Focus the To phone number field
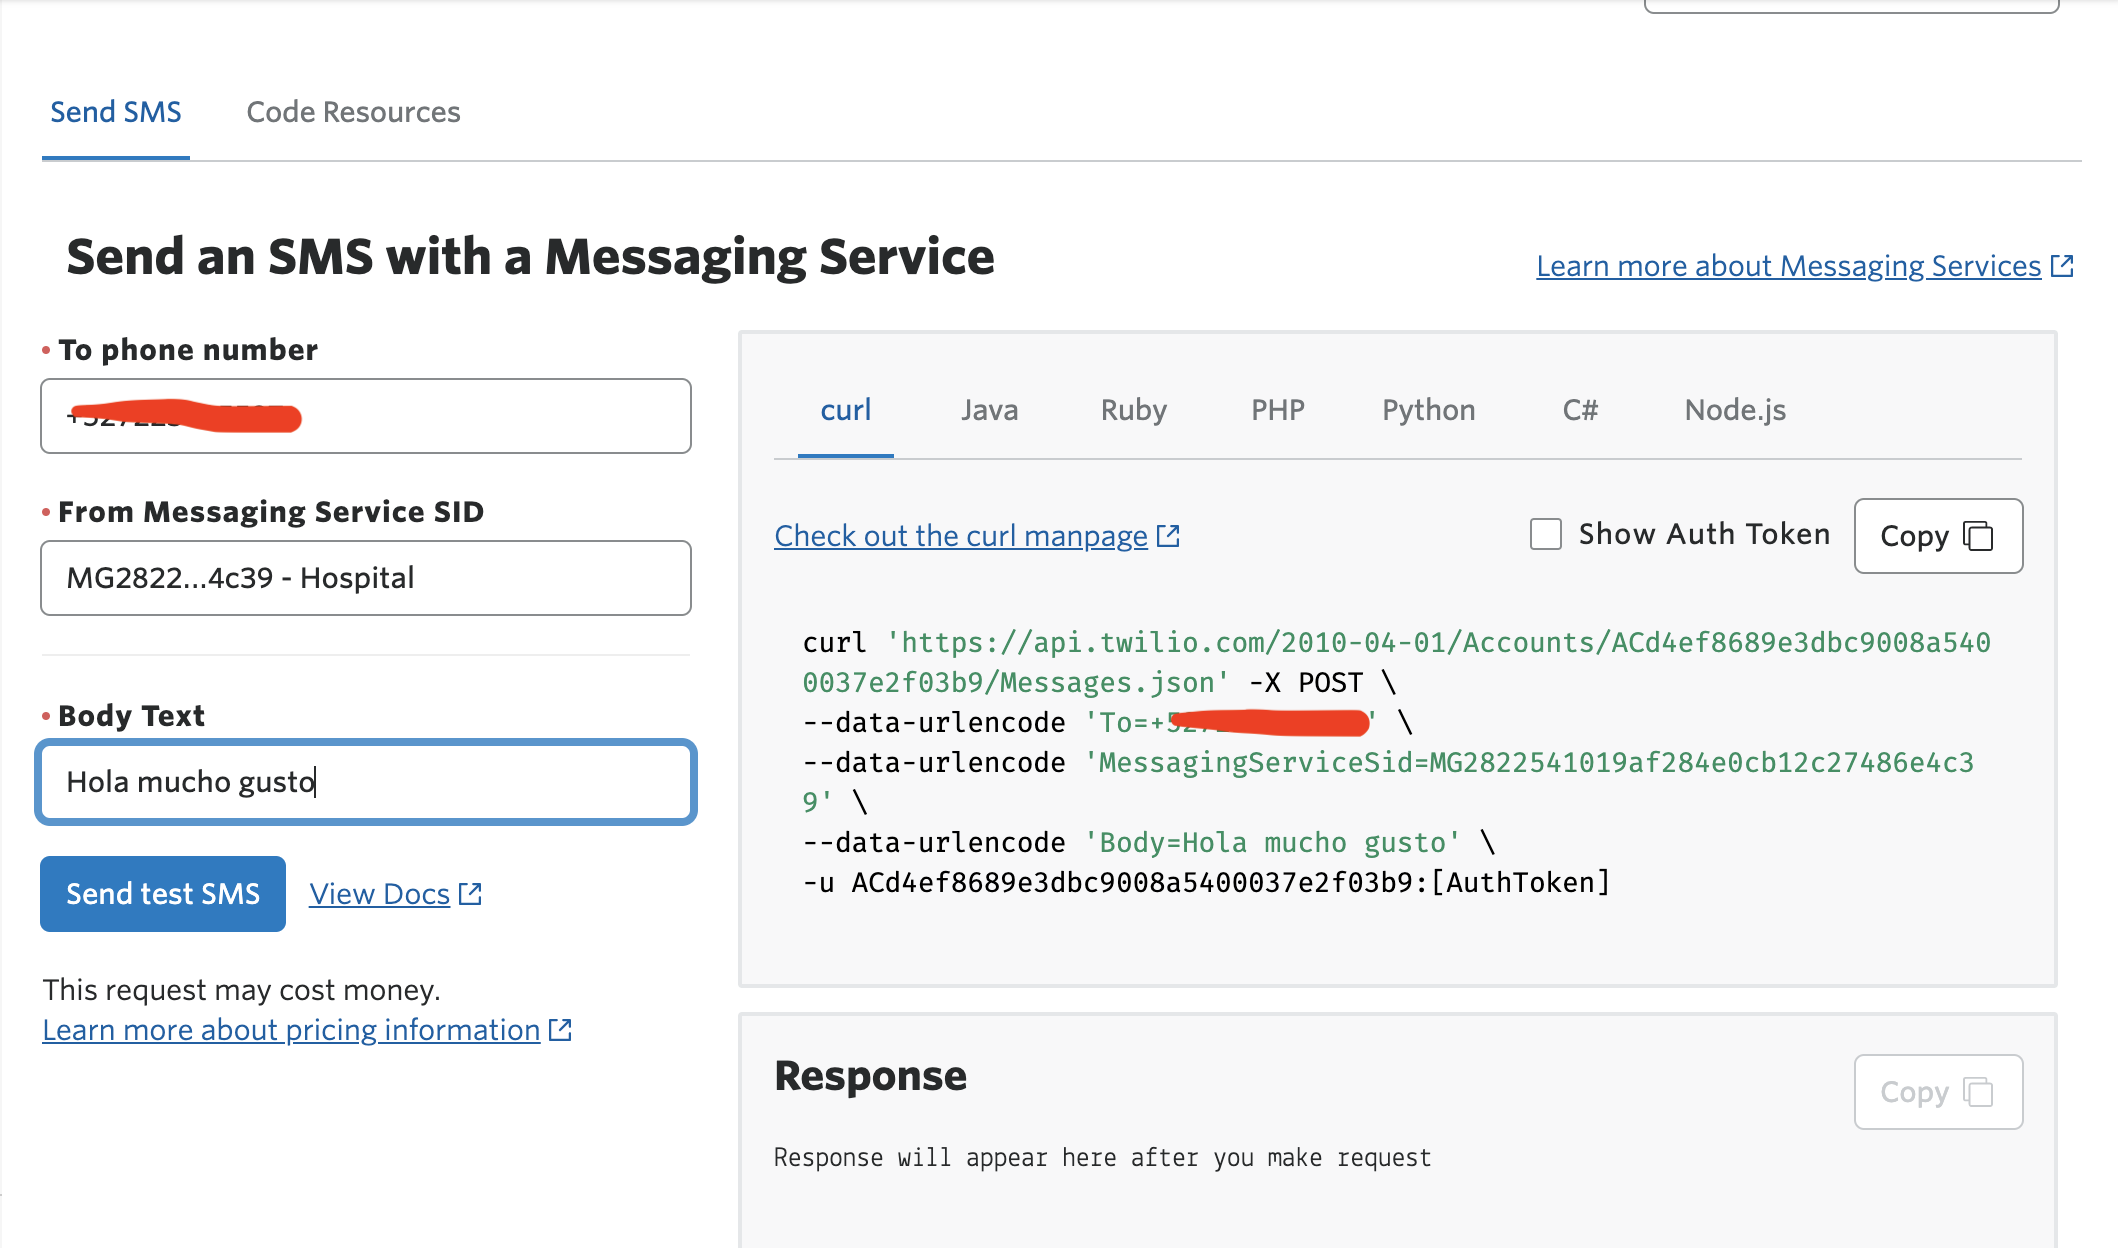Screen dimensions: 2118x1248 (x=366, y=416)
